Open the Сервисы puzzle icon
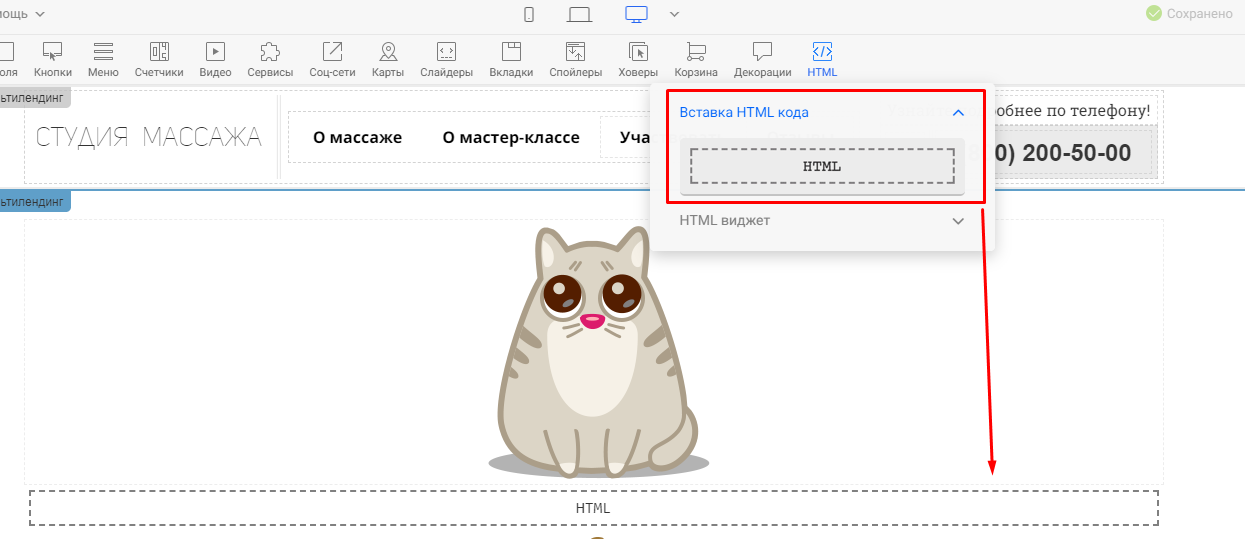This screenshot has width=1245, height=539. 270,52
